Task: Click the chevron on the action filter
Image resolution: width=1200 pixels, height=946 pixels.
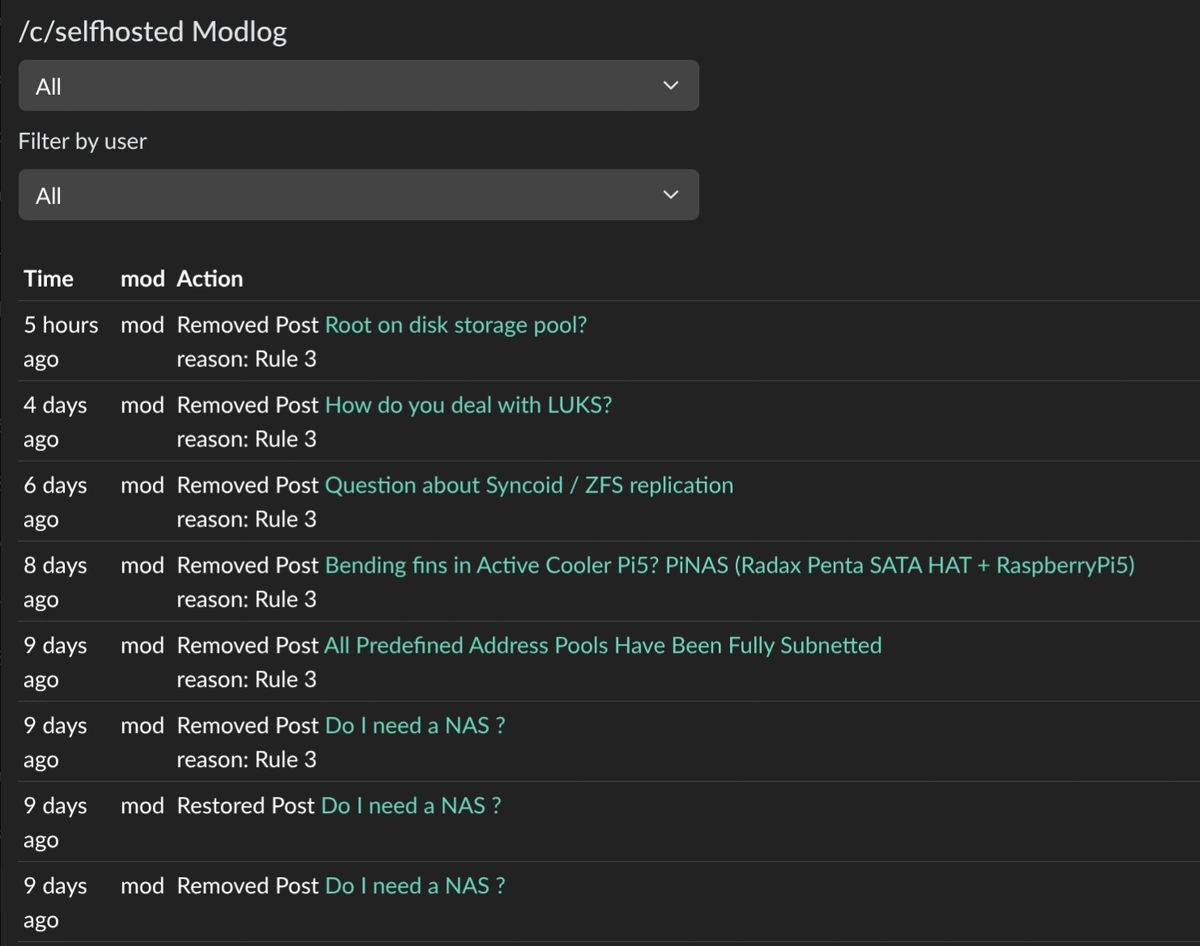Action: [670, 85]
